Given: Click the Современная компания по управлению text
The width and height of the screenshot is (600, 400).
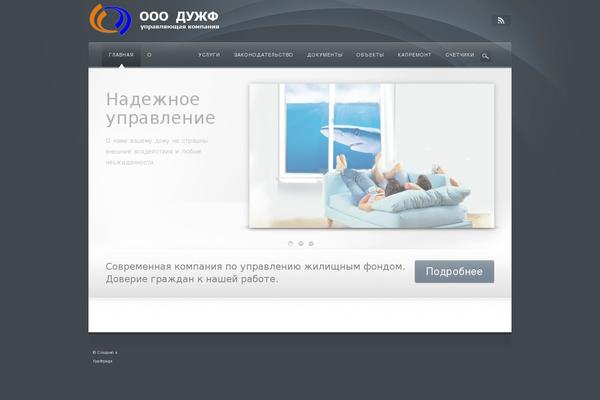Looking at the screenshot, I should [x=255, y=273].
